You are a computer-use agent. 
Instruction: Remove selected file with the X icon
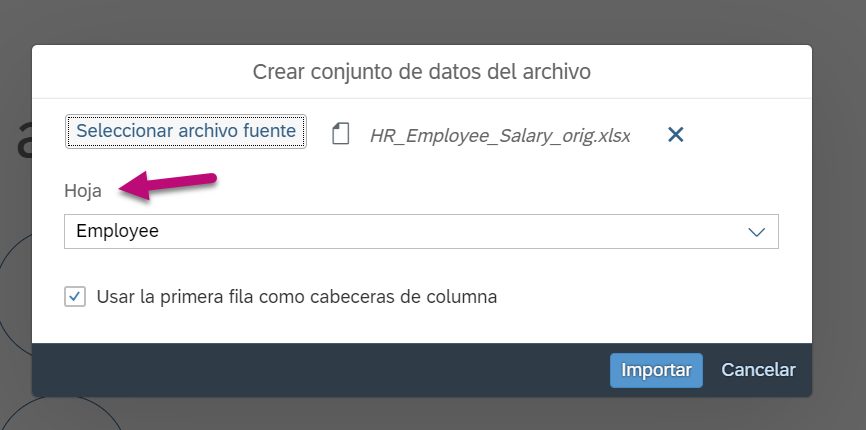click(675, 134)
